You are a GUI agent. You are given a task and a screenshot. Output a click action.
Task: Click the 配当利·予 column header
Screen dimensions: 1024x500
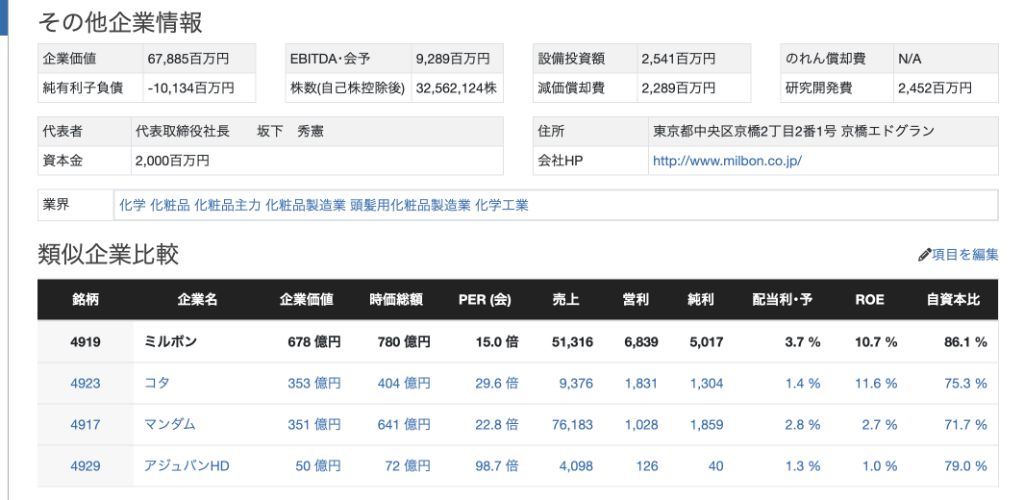782,300
